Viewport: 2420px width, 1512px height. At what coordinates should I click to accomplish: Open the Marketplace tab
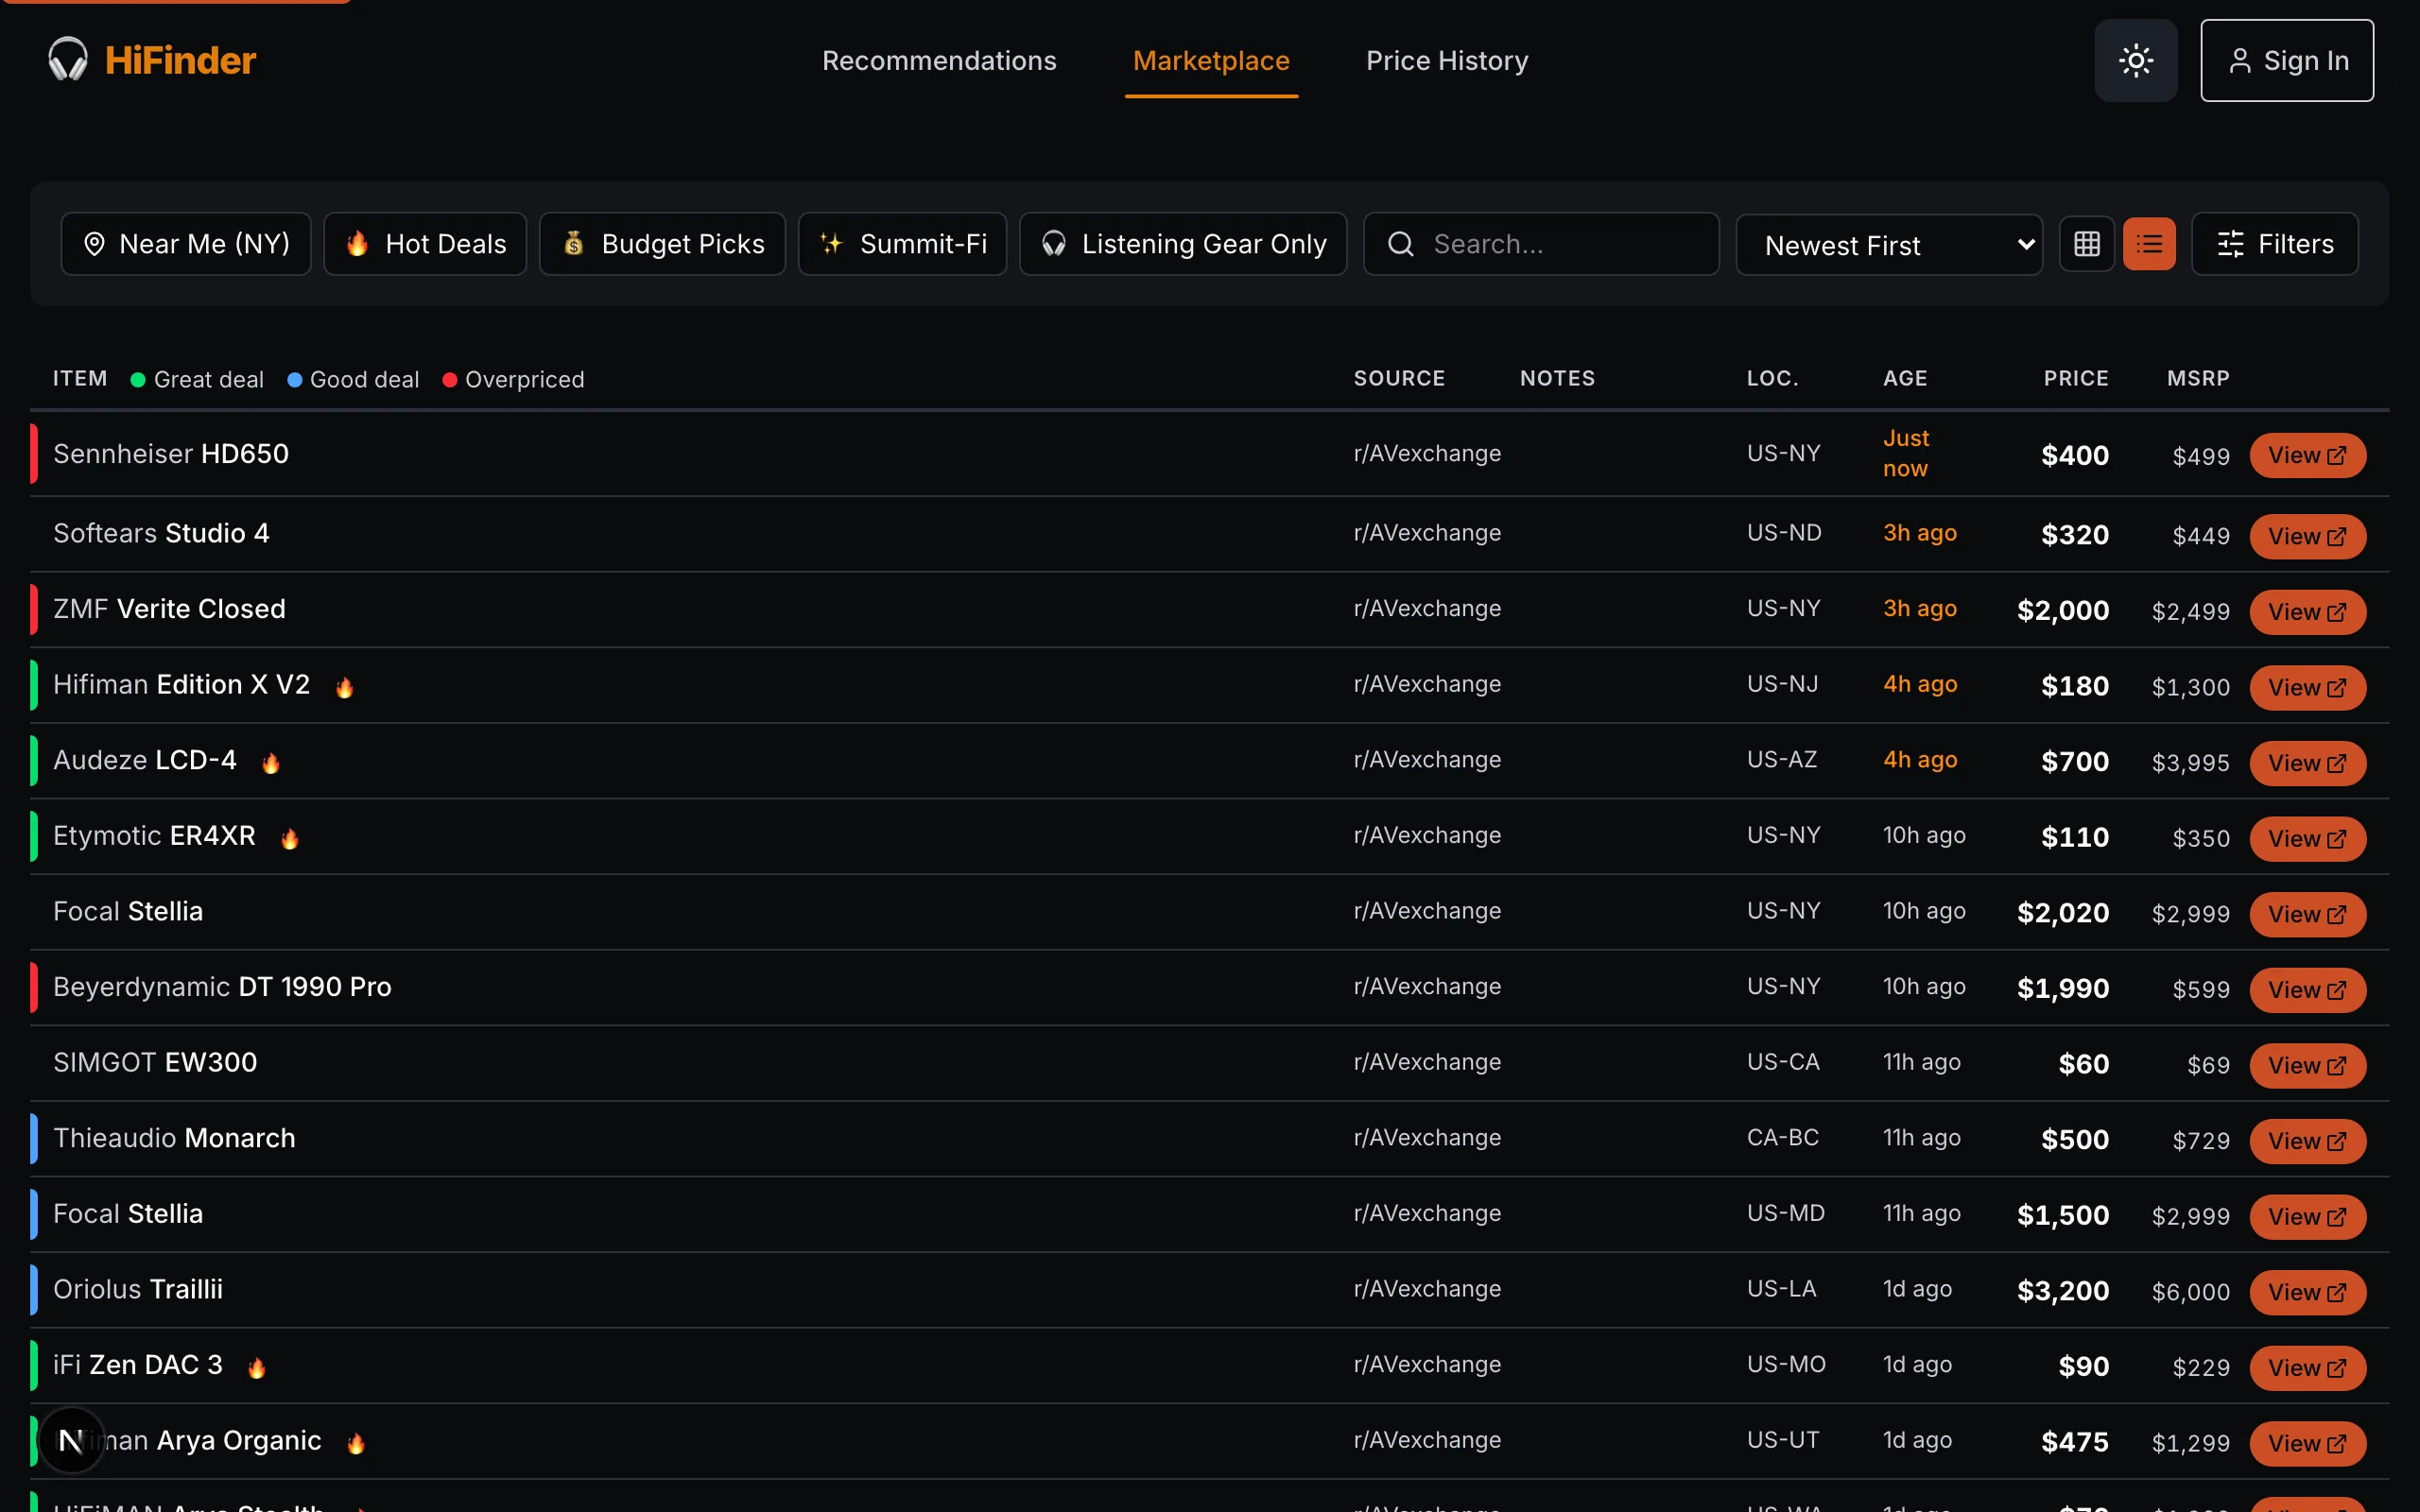1211,61
